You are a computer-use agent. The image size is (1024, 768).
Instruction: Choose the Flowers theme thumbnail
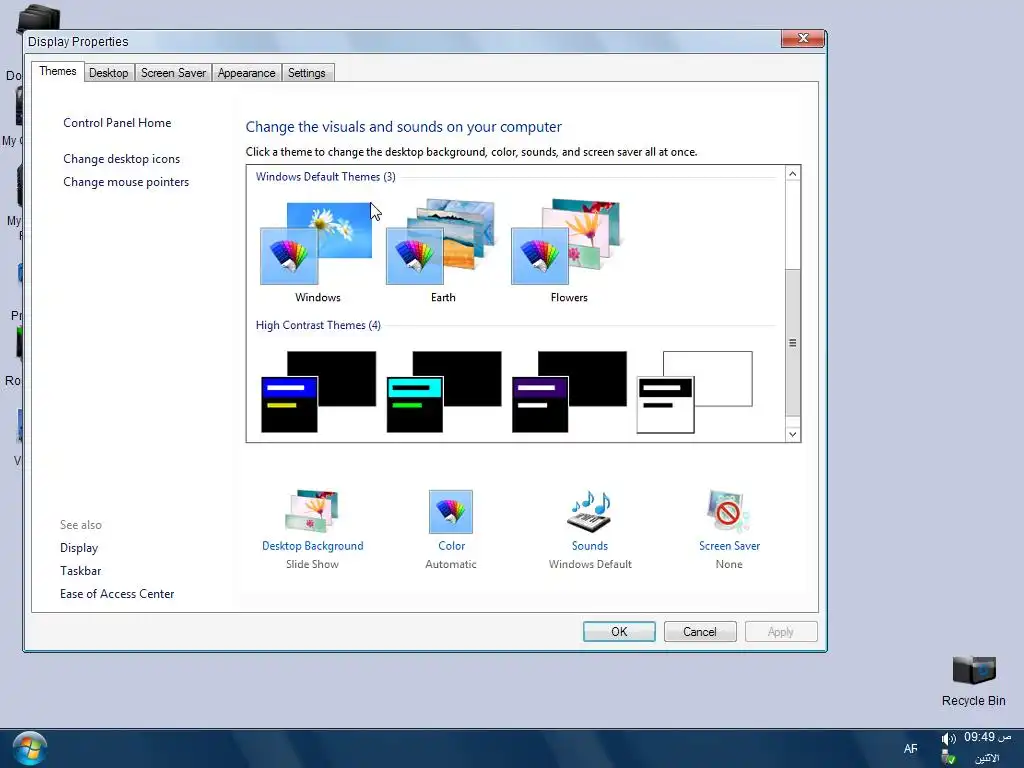(566, 242)
